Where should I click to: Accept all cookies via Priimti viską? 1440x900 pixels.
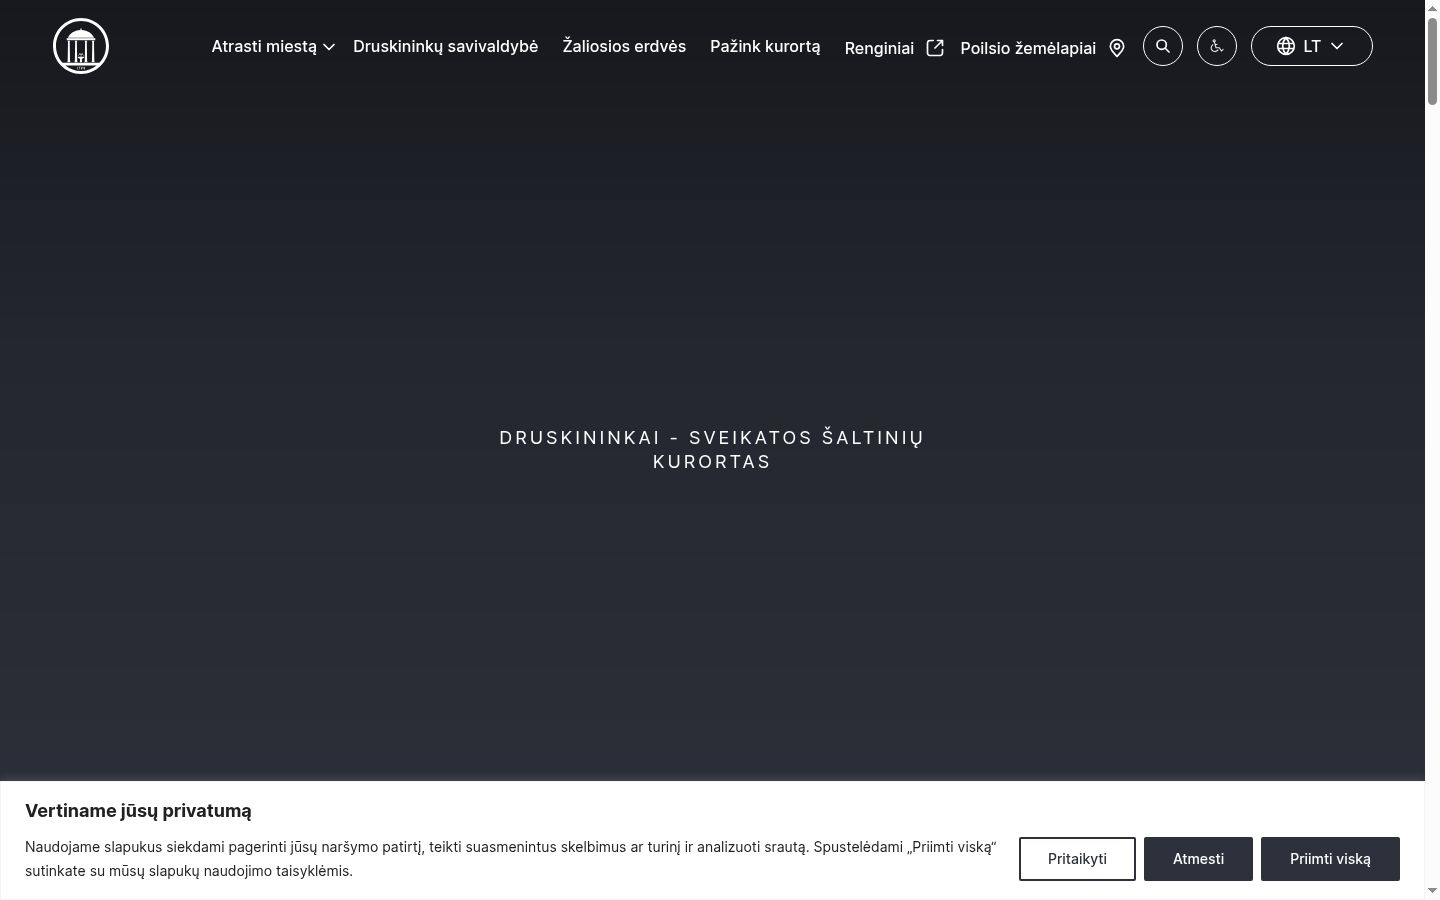(1330, 859)
